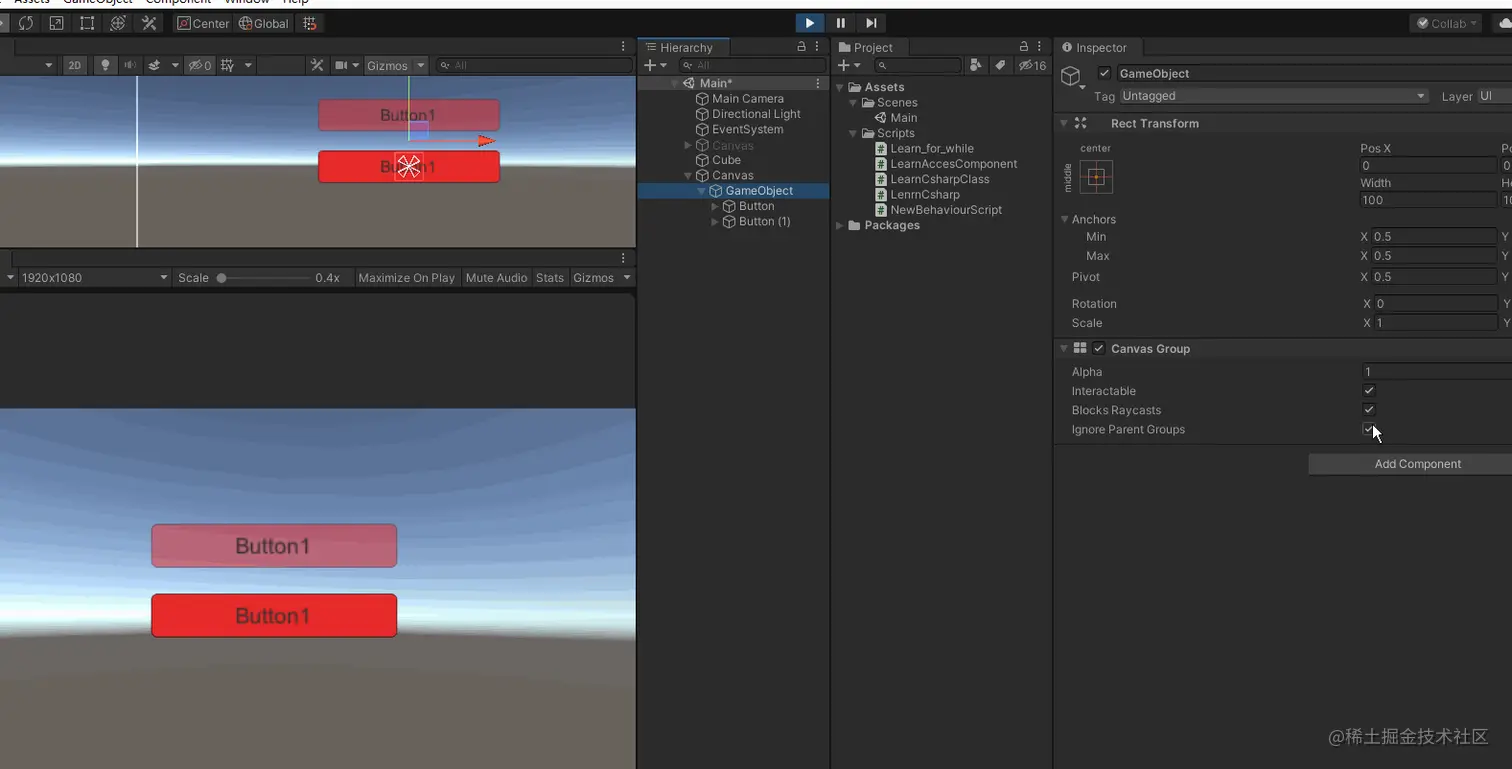Open the Collab dropdown
The width and height of the screenshot is (1512, 769).
pyautogui.click(x=1447, y=23)
